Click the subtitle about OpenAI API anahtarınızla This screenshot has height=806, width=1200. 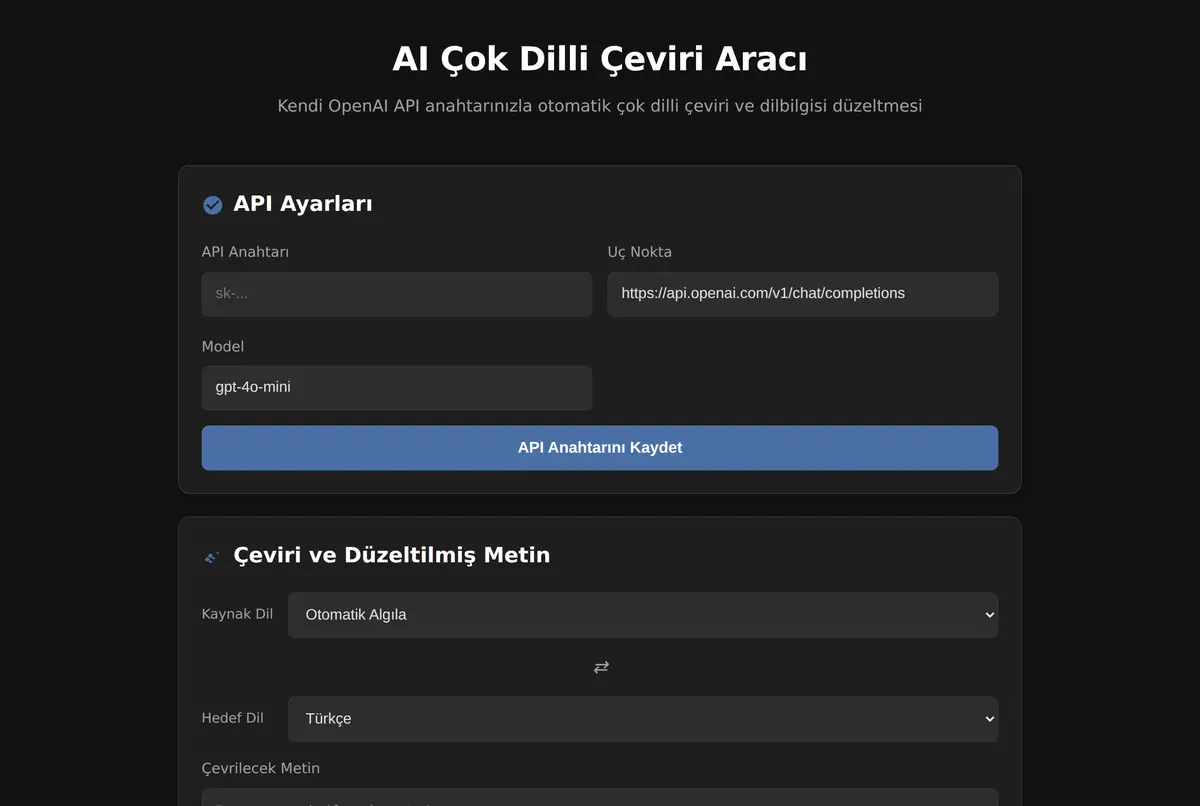(600, 105)
